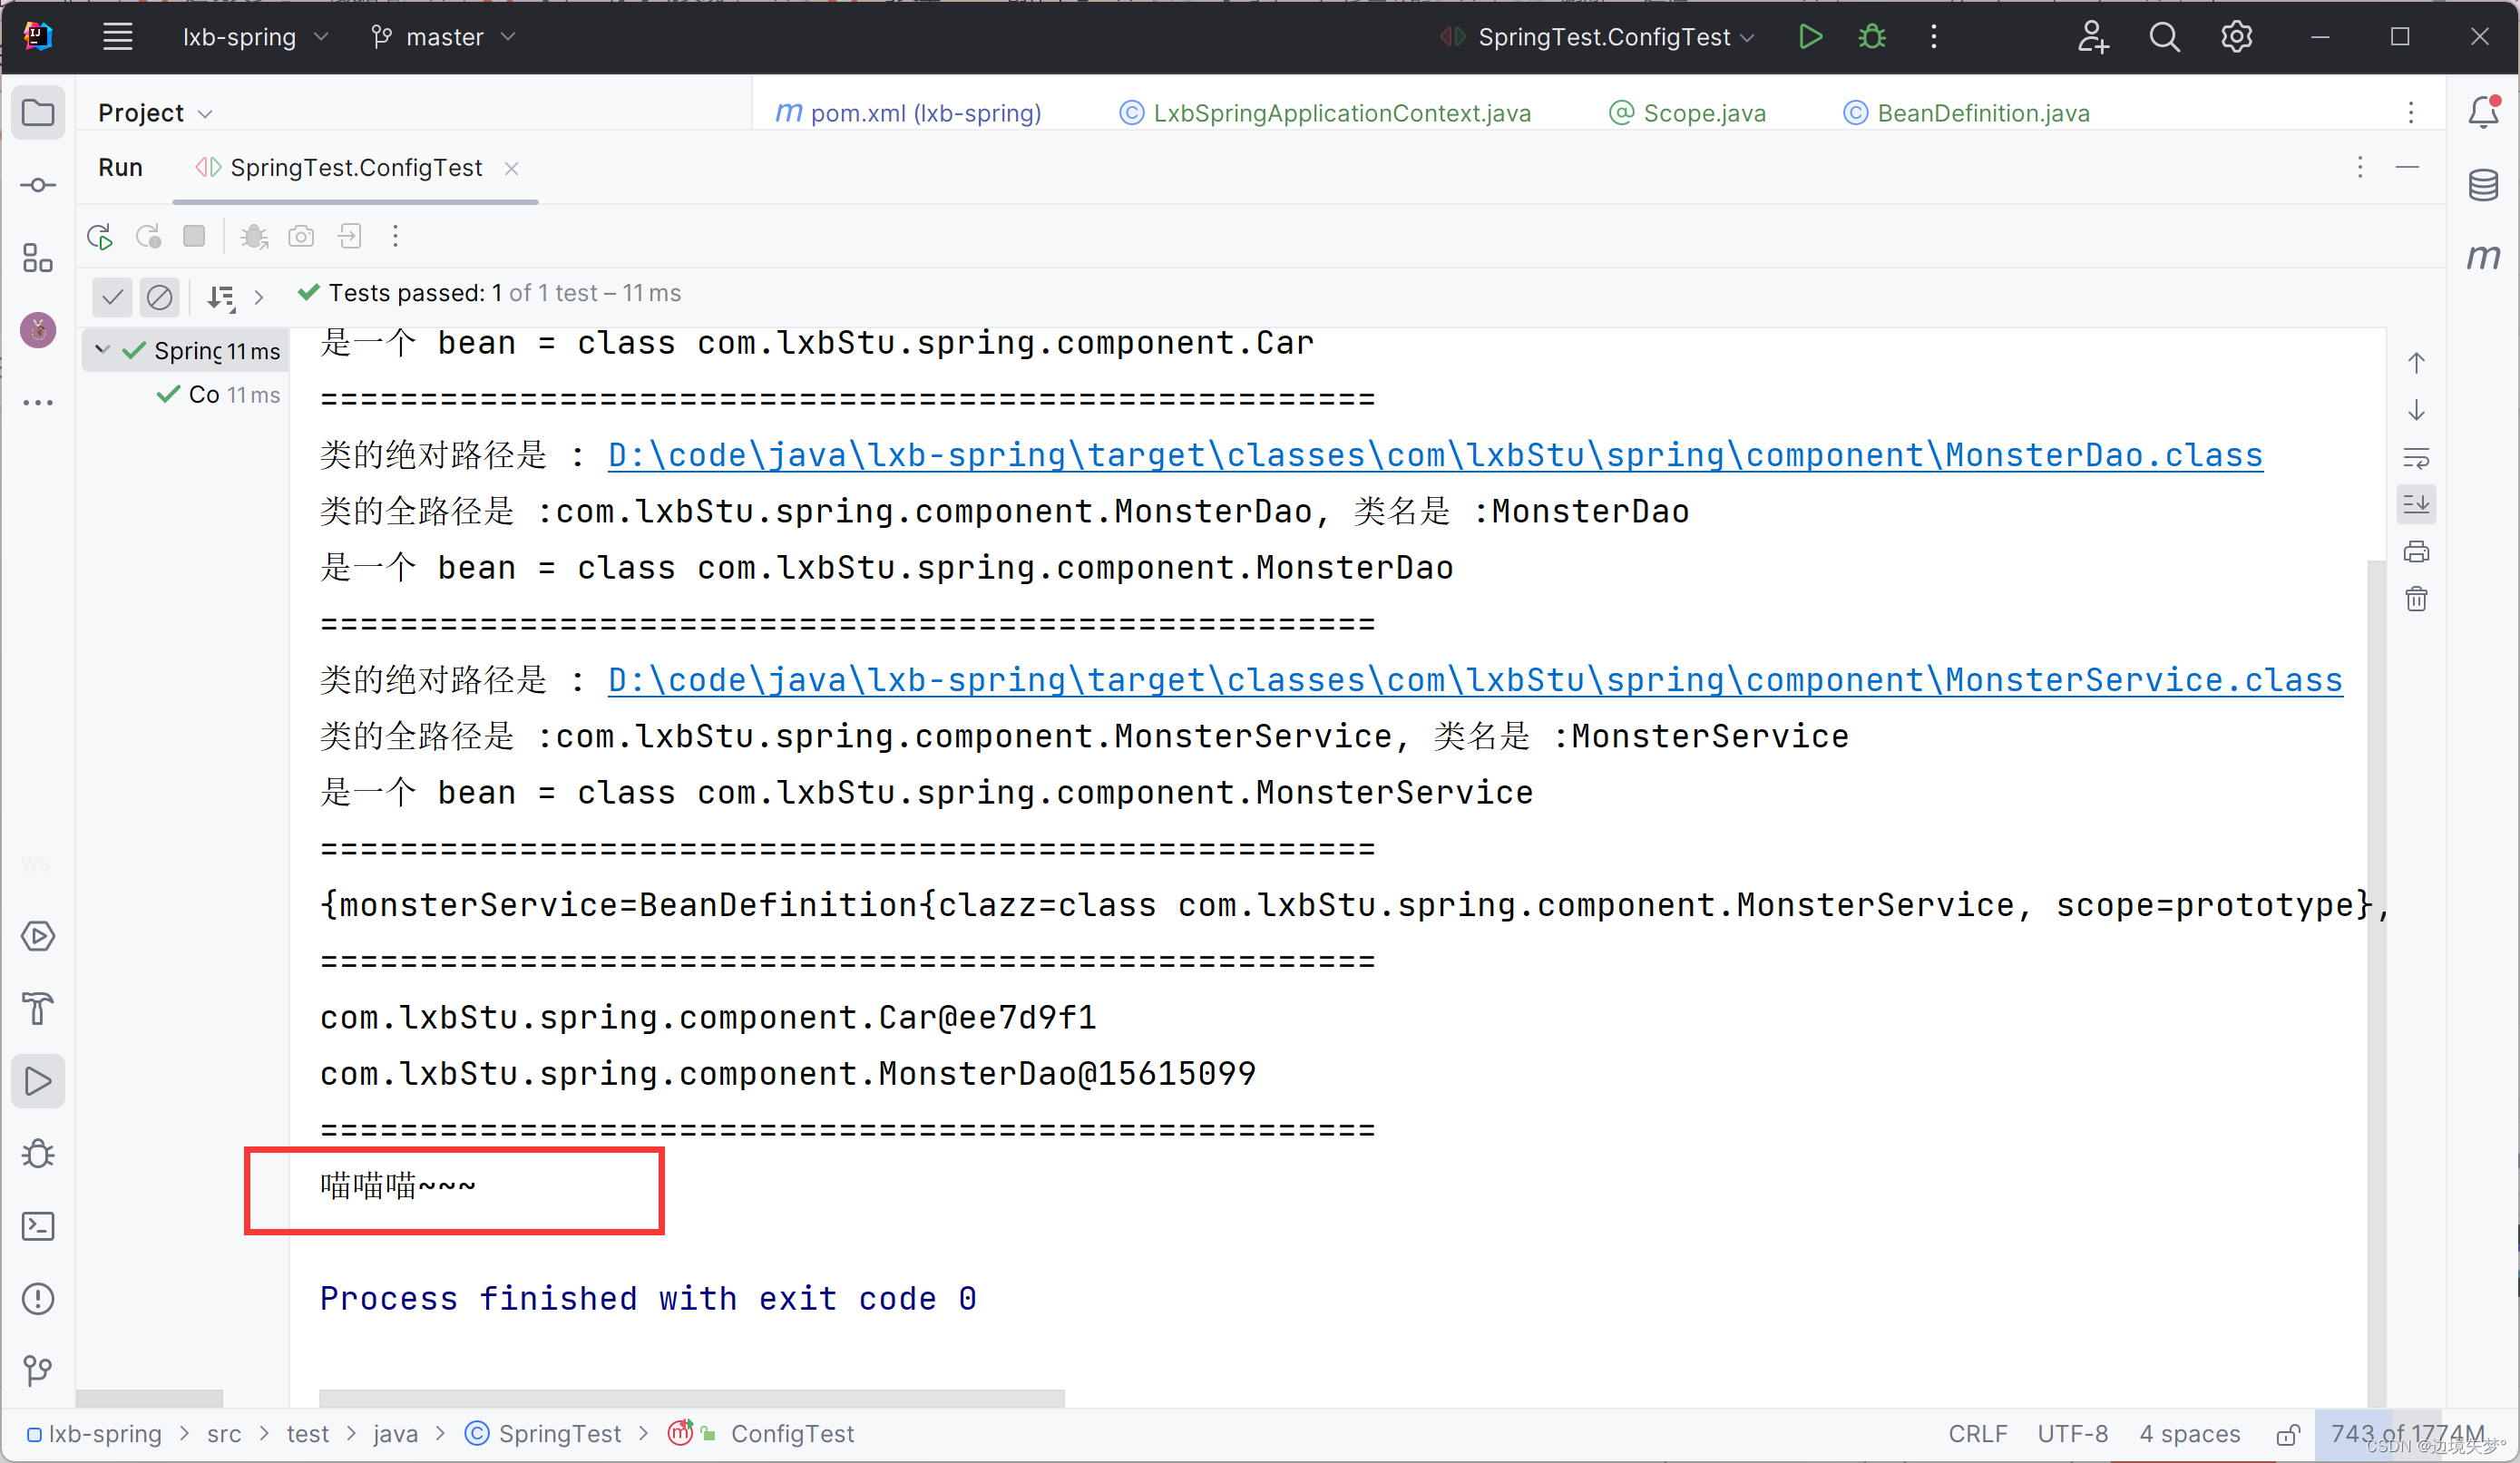Open Search Everywhere magnifier
Screen dimensions: 2520x1463
pos(2164,37)
